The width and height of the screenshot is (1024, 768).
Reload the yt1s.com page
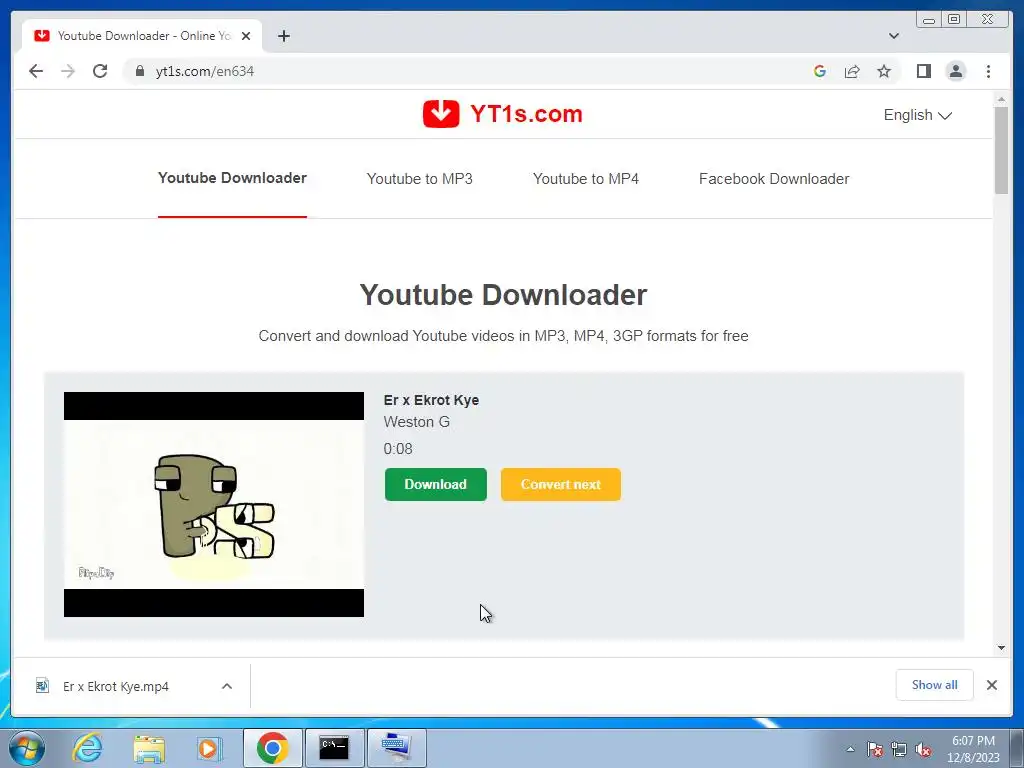pos(100,71)
